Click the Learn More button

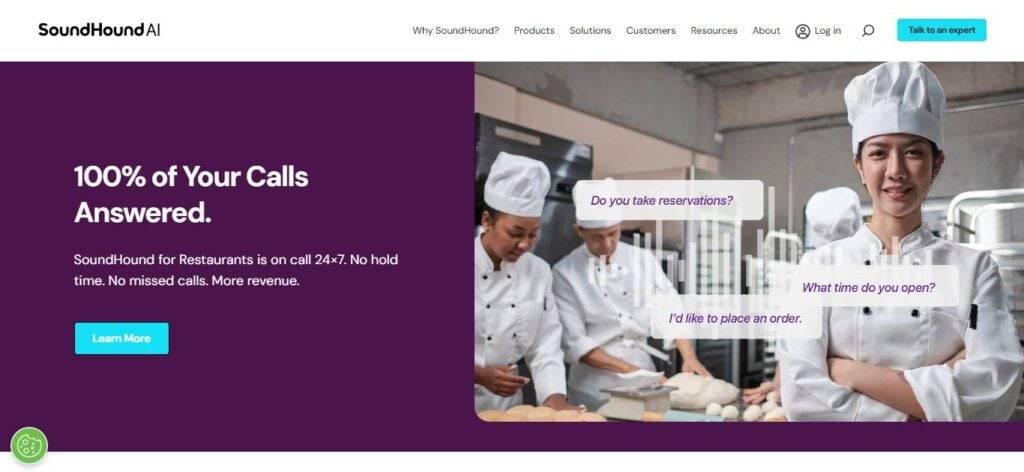[x=121, y=338]
